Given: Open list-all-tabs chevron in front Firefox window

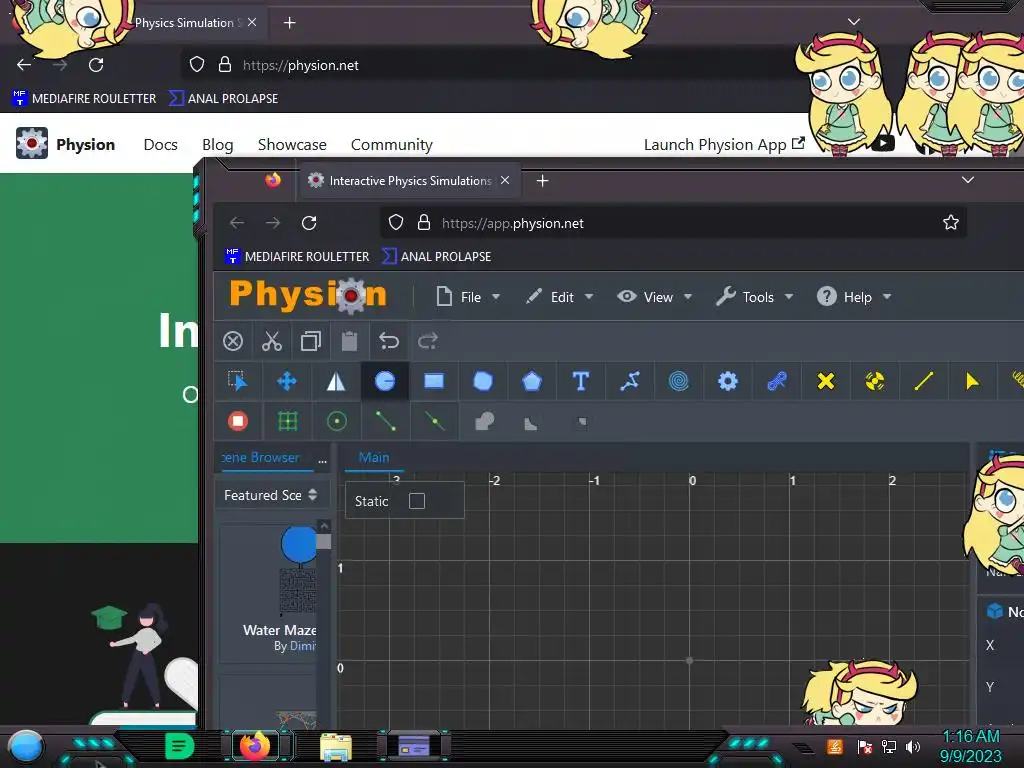Looking at the screenshot, I should pos(968,180).
